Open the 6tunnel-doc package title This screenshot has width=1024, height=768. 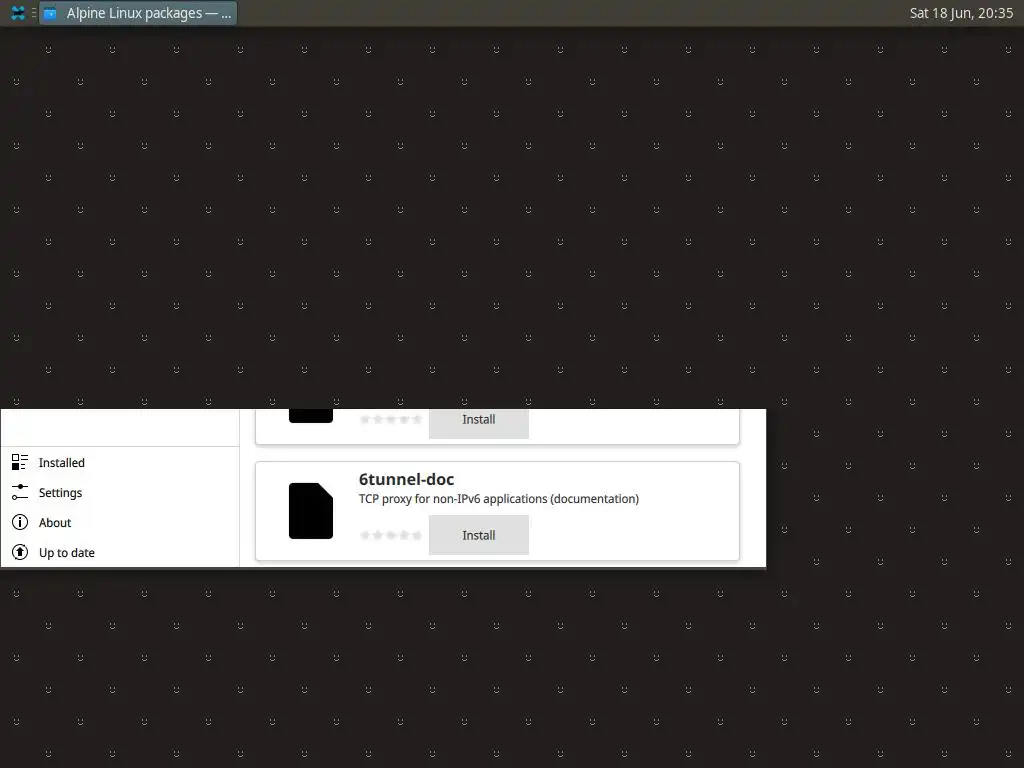click(406, 479)
